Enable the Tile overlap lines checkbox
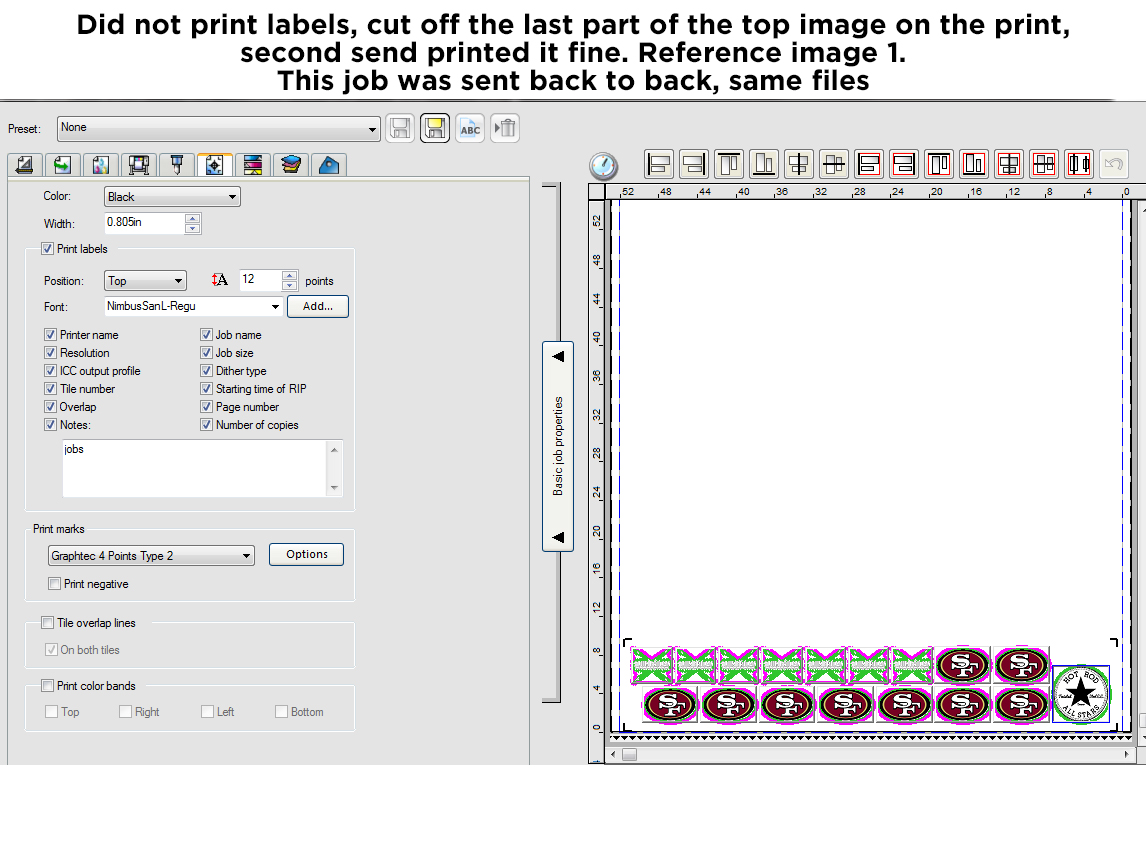This screenshot has height=864, width=1146. point(48,623)
